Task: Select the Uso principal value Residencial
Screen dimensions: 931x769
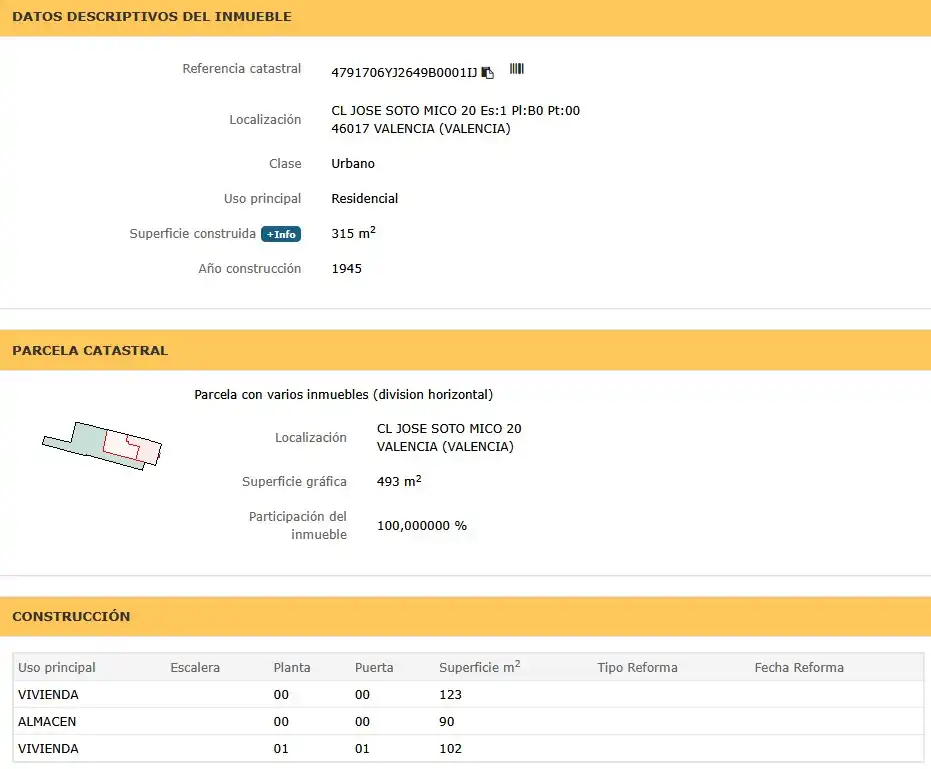Action: 365,198
